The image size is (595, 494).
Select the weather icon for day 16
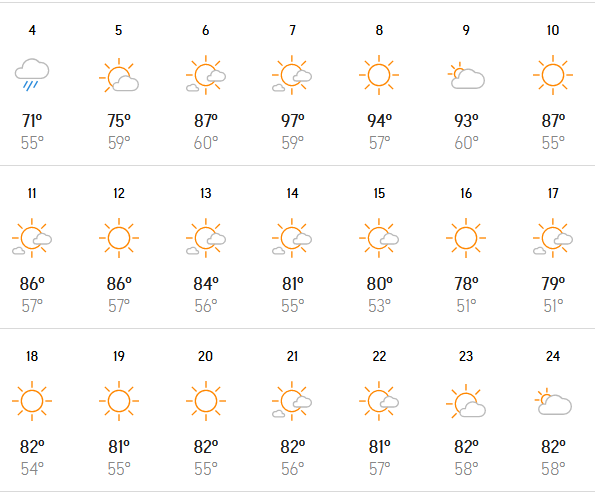(x=466, y=238)
